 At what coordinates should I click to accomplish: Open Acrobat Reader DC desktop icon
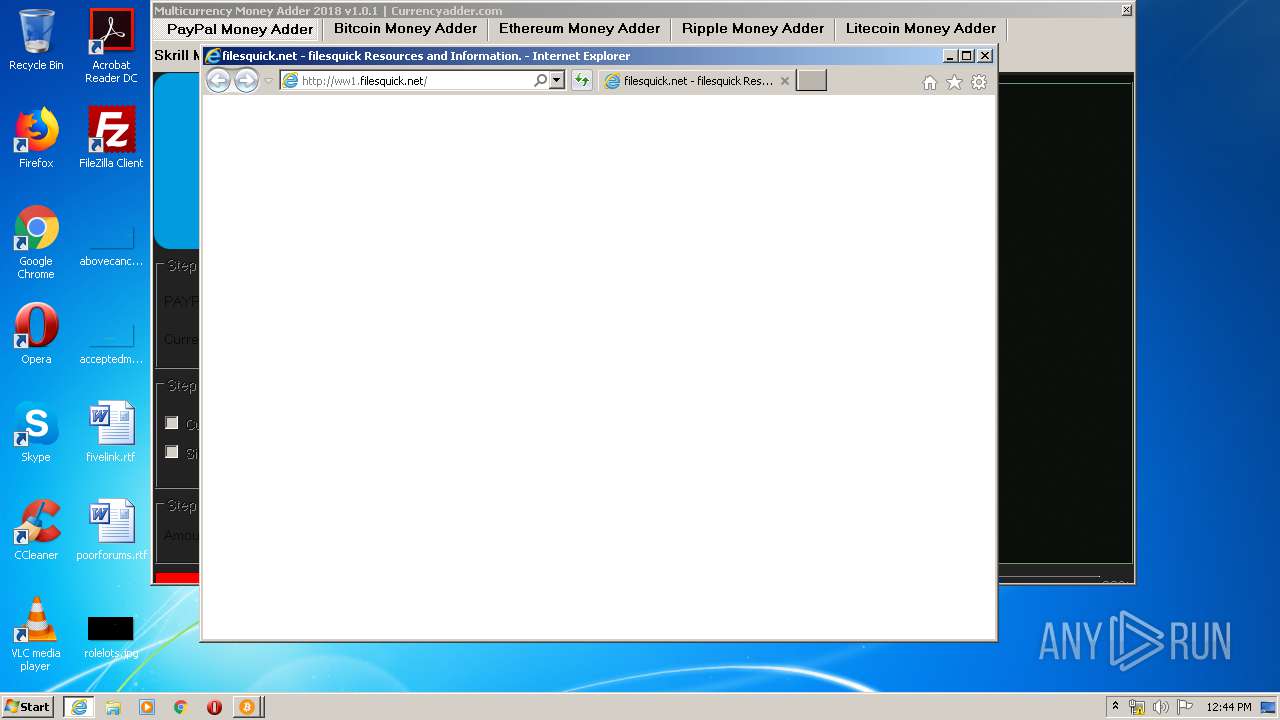[x=111, y=46]
